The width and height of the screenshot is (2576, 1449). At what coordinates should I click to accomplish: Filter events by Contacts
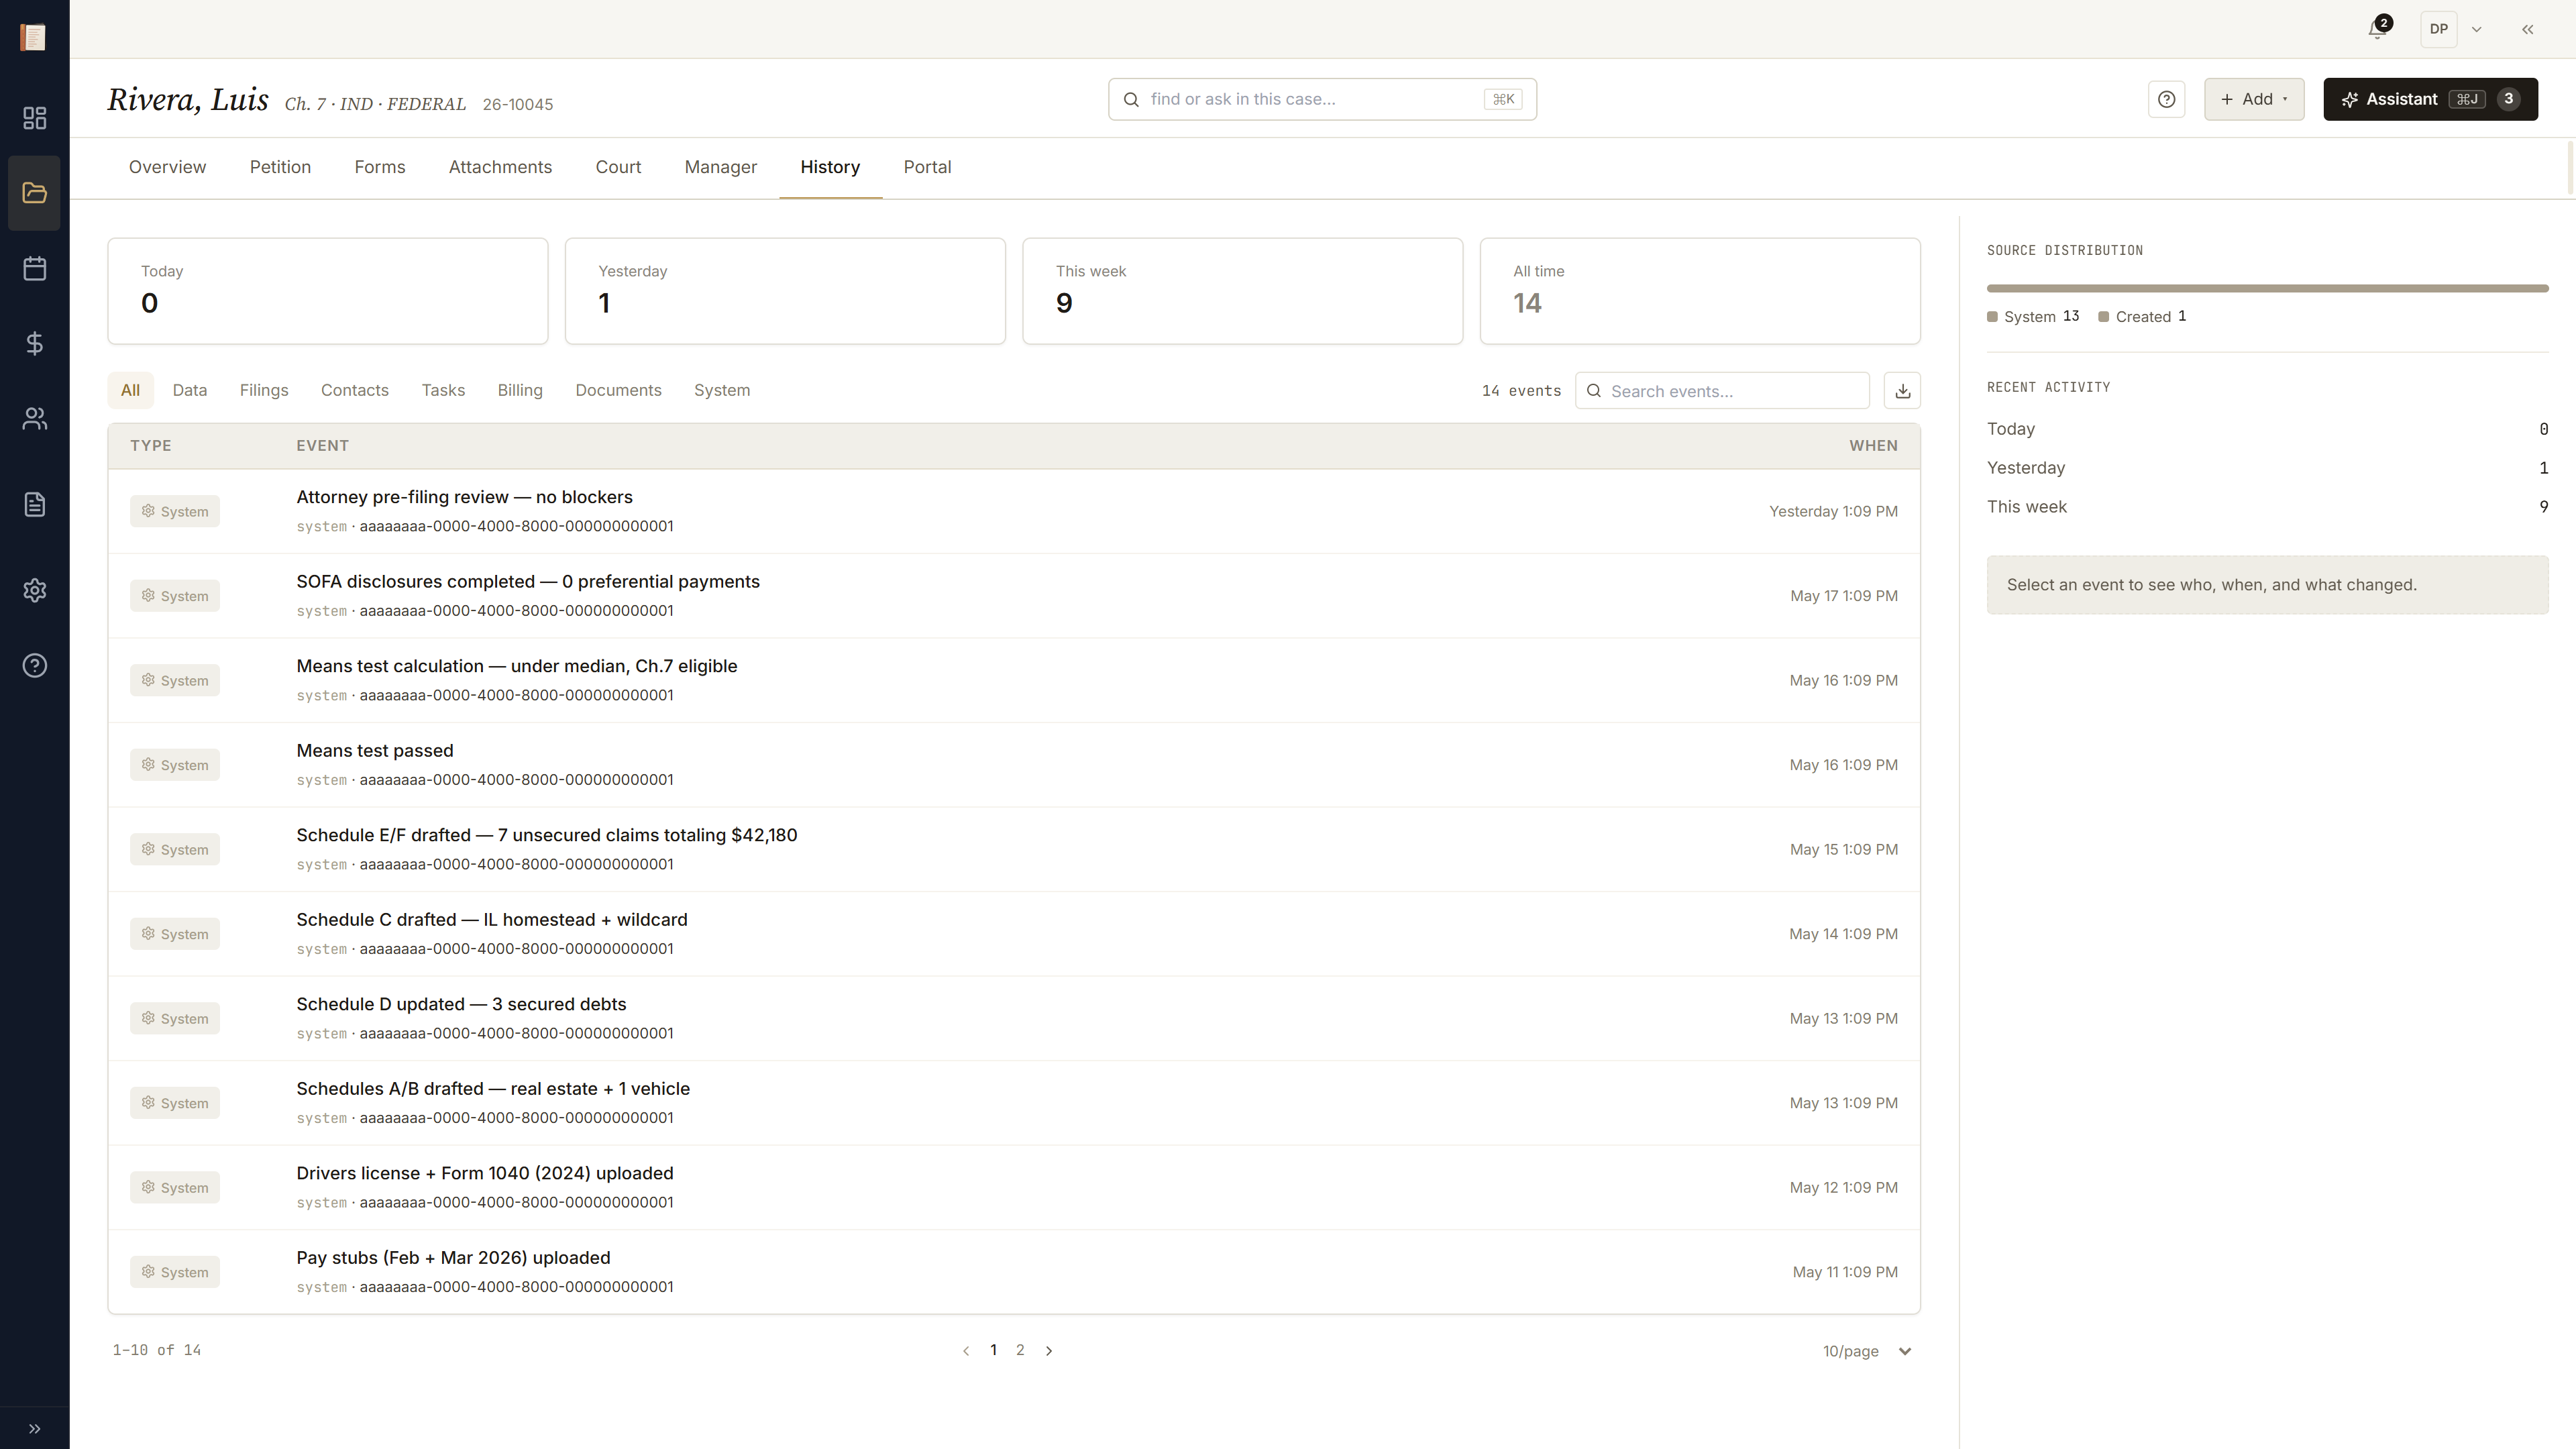(355, 390)
